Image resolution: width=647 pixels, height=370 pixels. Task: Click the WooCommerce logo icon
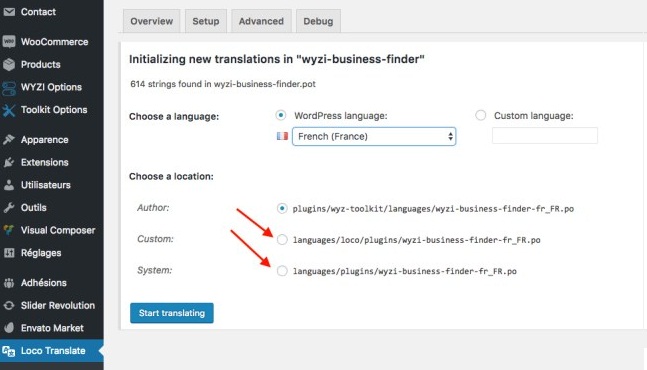9,42
